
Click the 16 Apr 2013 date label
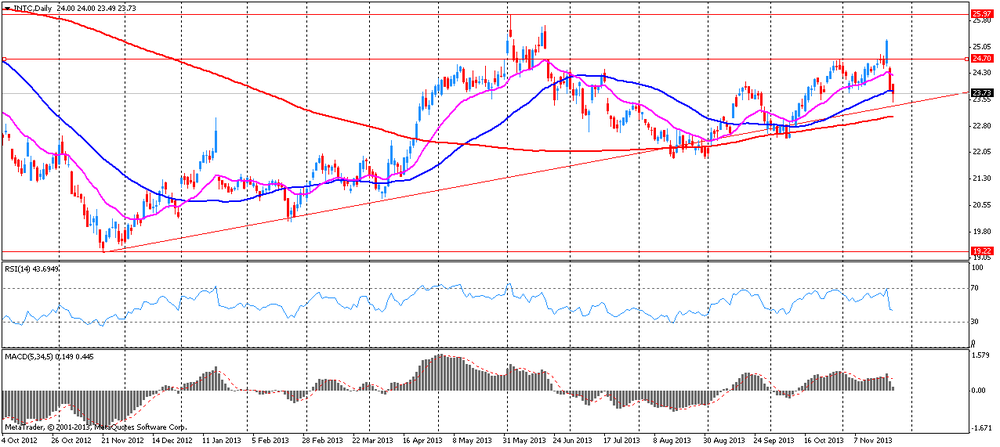coord(423,441)
